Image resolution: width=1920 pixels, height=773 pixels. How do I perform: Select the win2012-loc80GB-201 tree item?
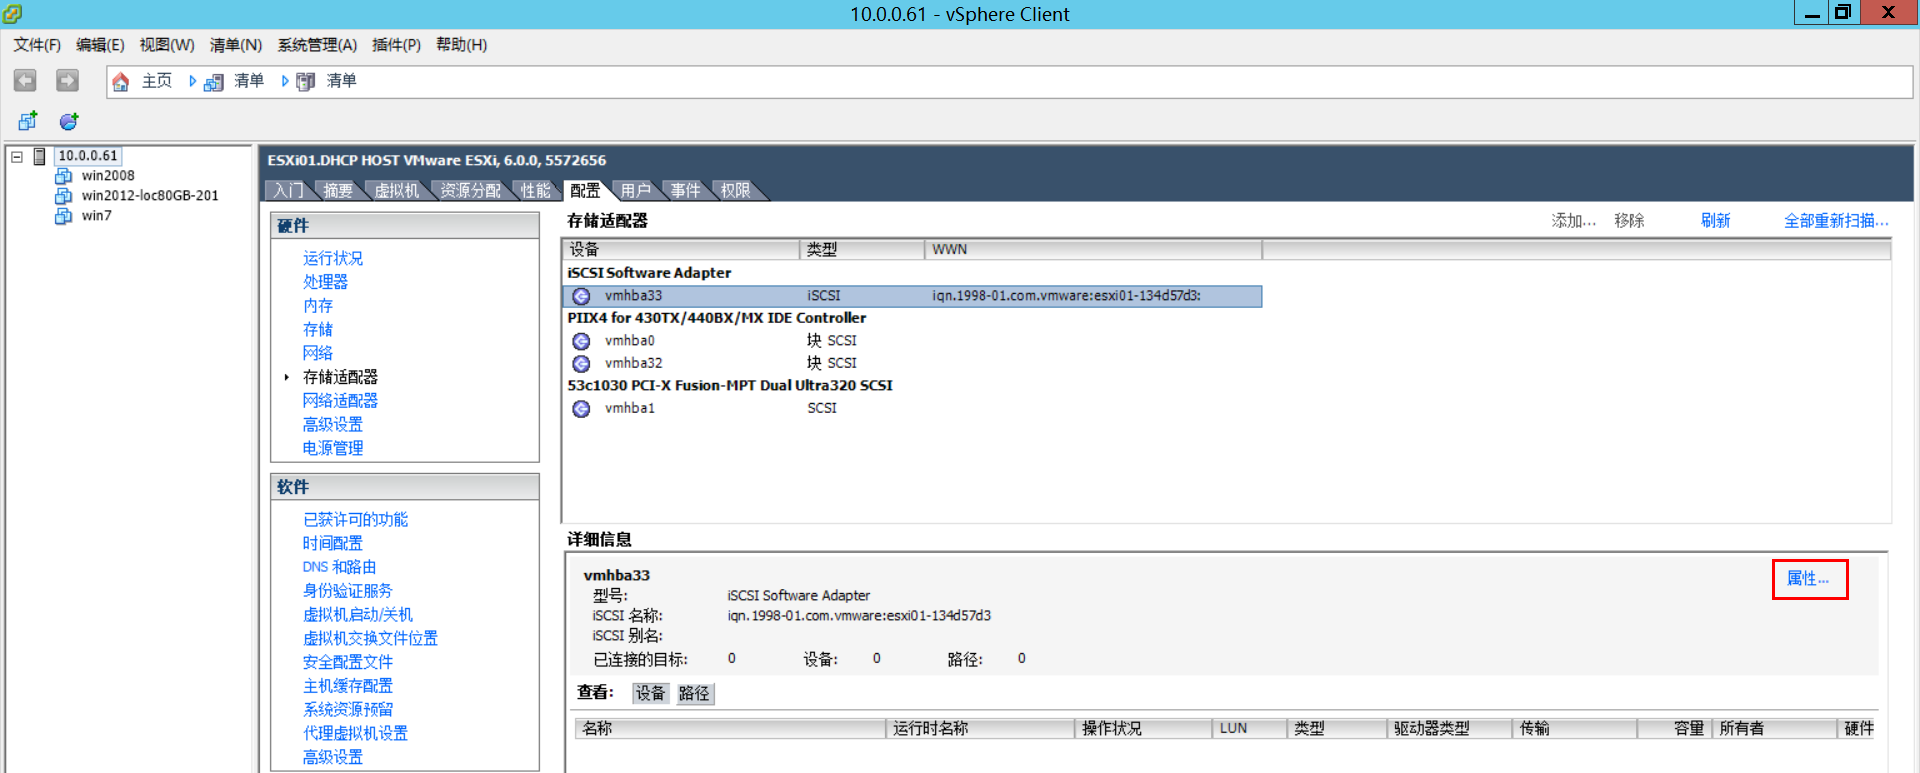[150, 196]
